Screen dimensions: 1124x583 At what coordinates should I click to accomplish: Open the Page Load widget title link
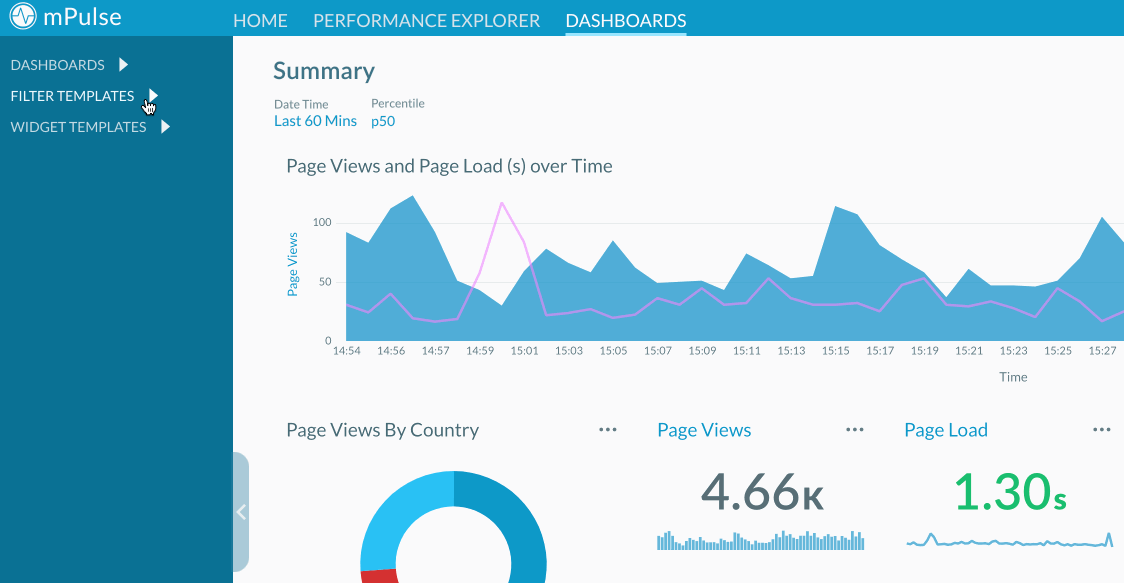(945, 429)
